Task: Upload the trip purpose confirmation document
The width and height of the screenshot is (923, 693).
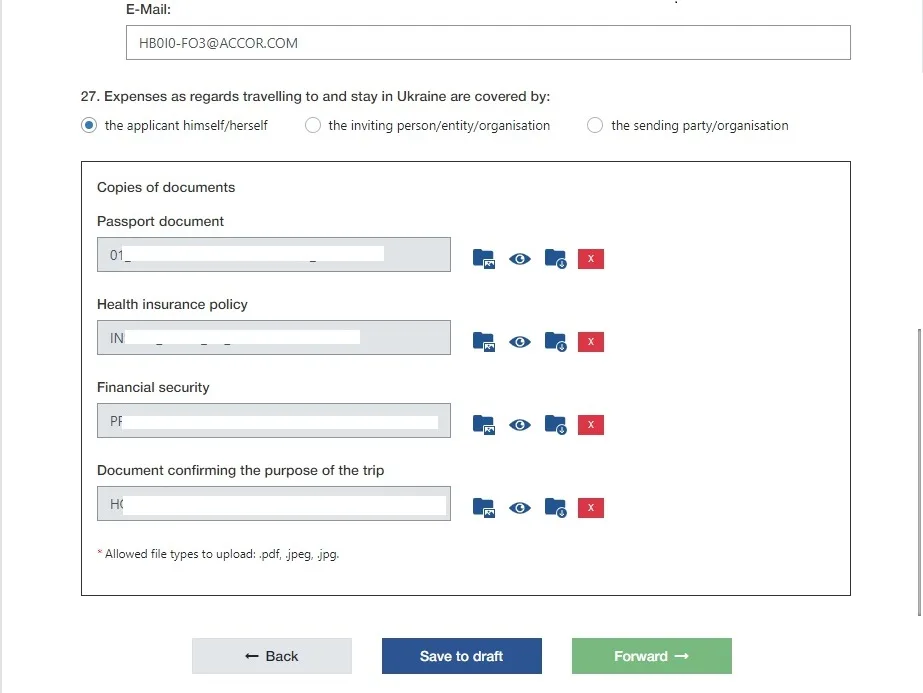Action: pyautogui.click(x=484, y=508)
